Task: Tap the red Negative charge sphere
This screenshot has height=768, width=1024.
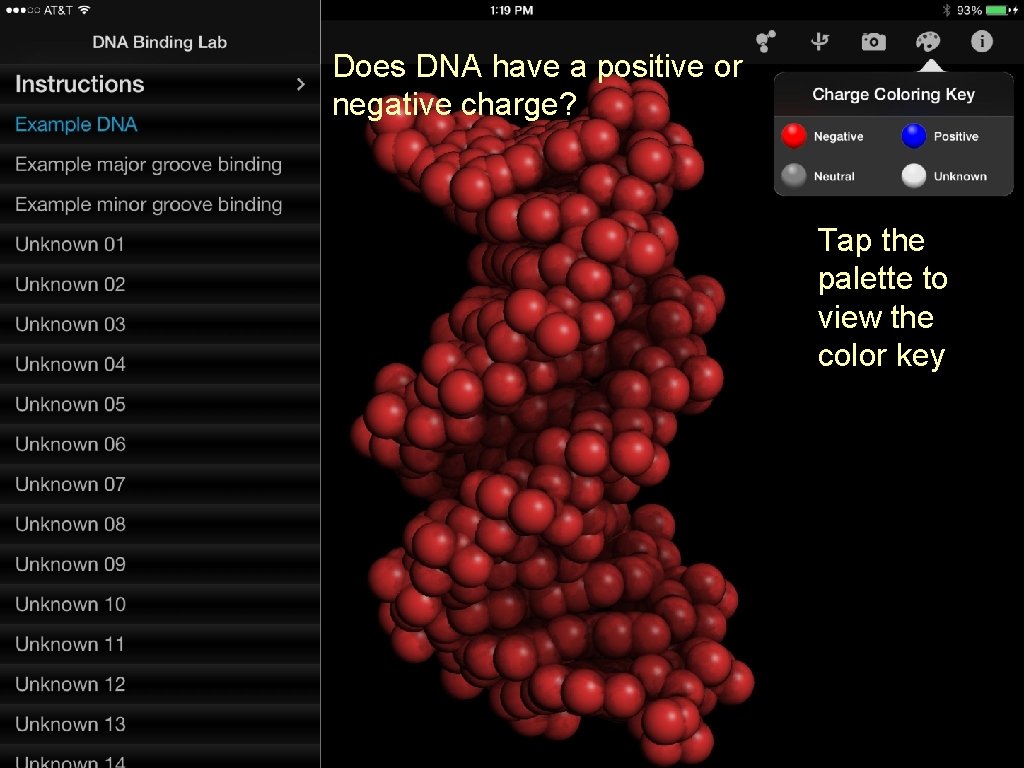Action: tap(793, 135)
